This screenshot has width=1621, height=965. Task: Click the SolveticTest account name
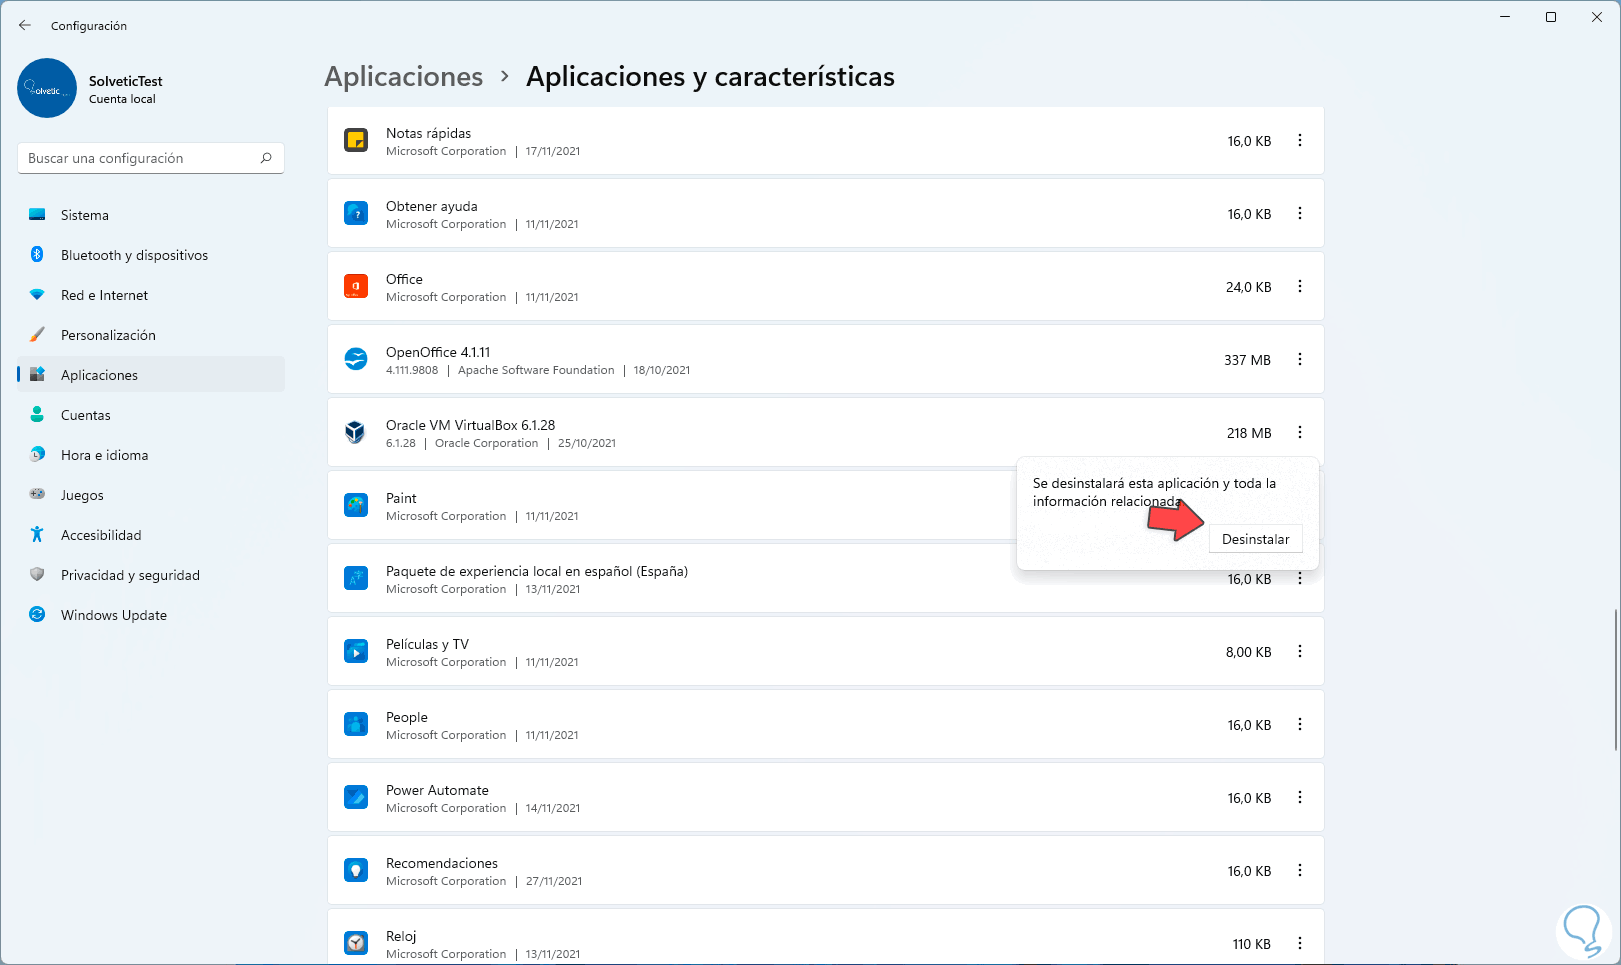[125, 81]
